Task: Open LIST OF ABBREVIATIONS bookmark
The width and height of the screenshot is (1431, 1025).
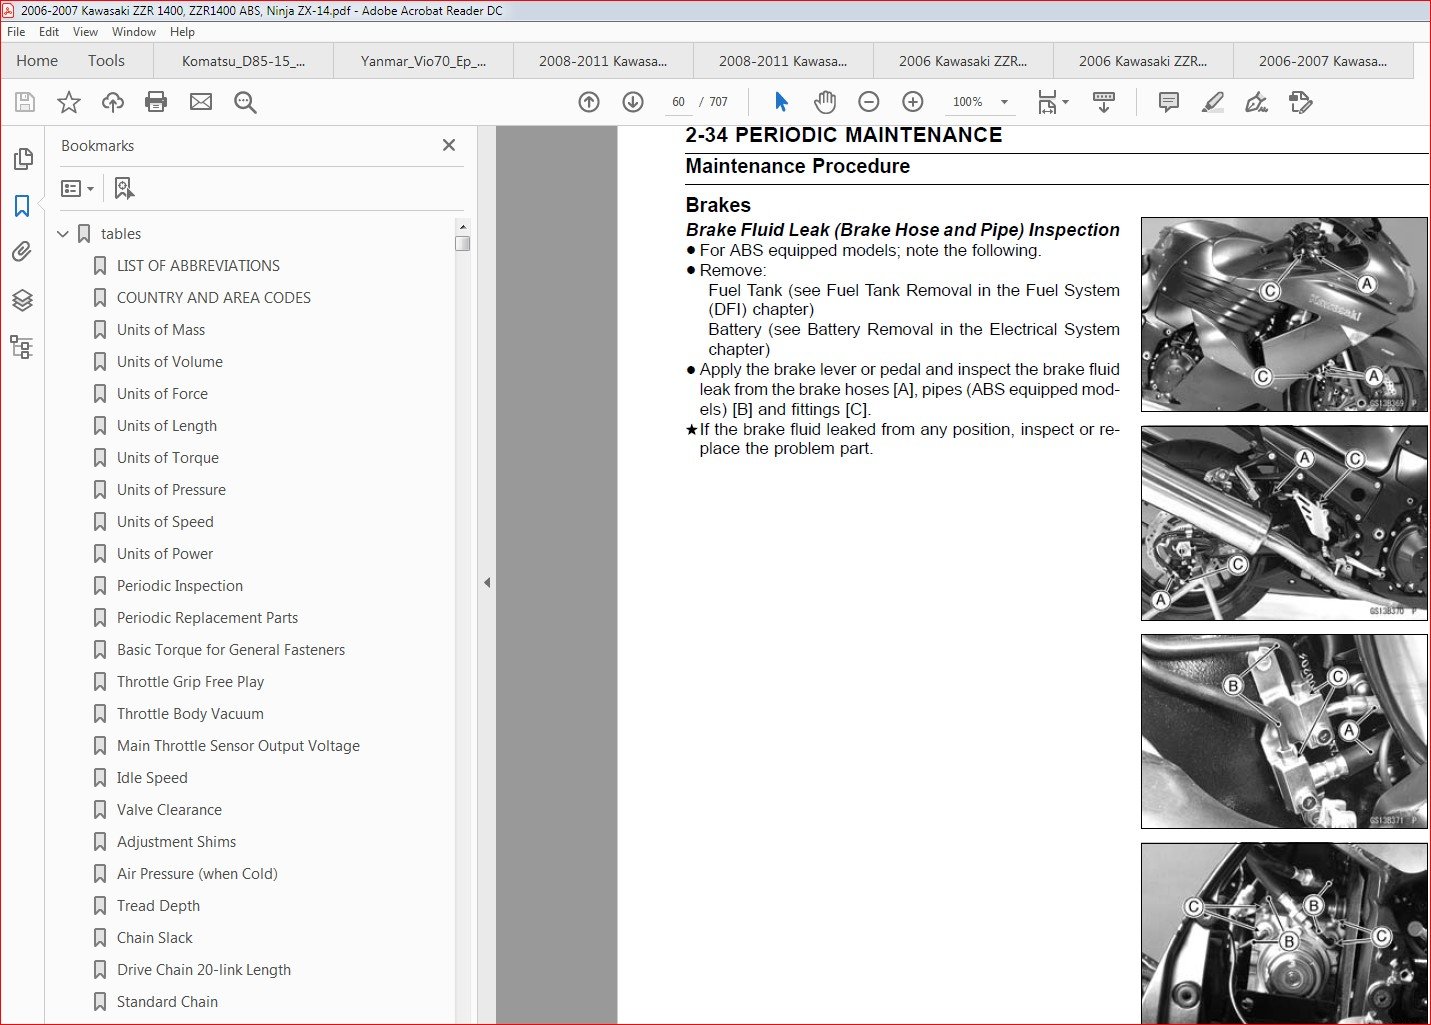Action: click(x=198, y=266)
